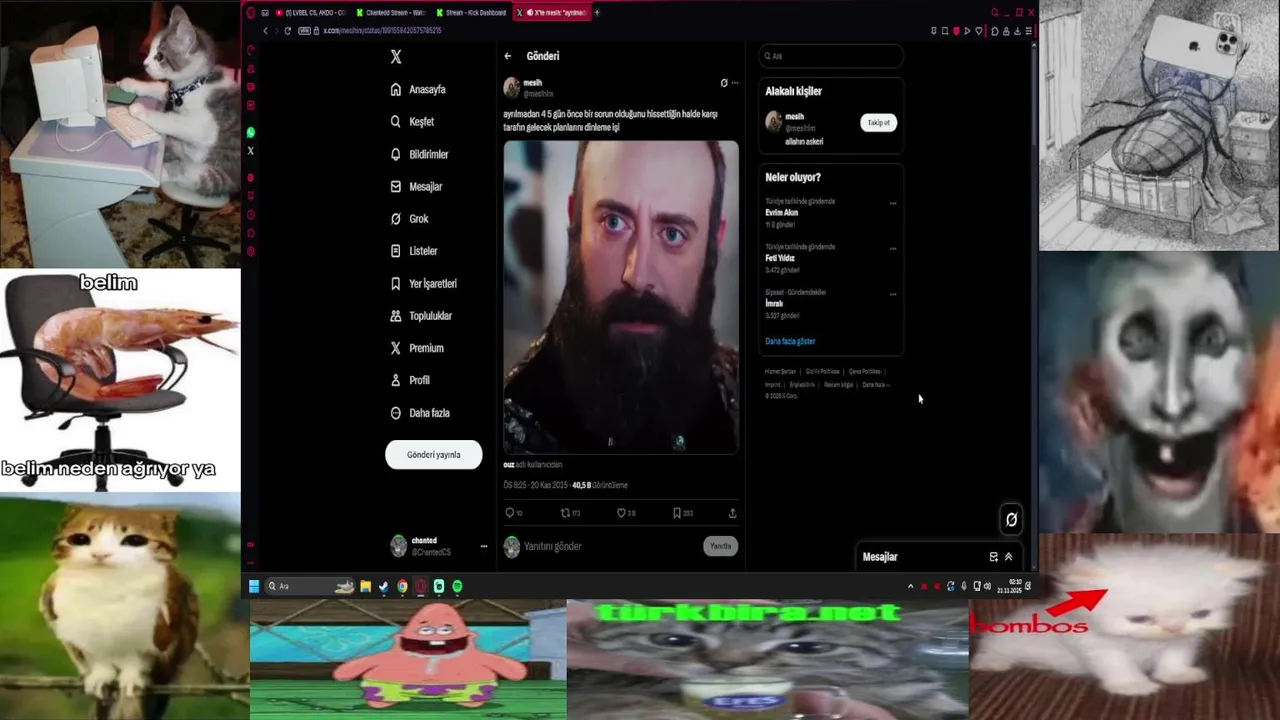Screen dimensions: 1280x720
Task: Go to X home via the X logo
Action: tap(396, 57)
